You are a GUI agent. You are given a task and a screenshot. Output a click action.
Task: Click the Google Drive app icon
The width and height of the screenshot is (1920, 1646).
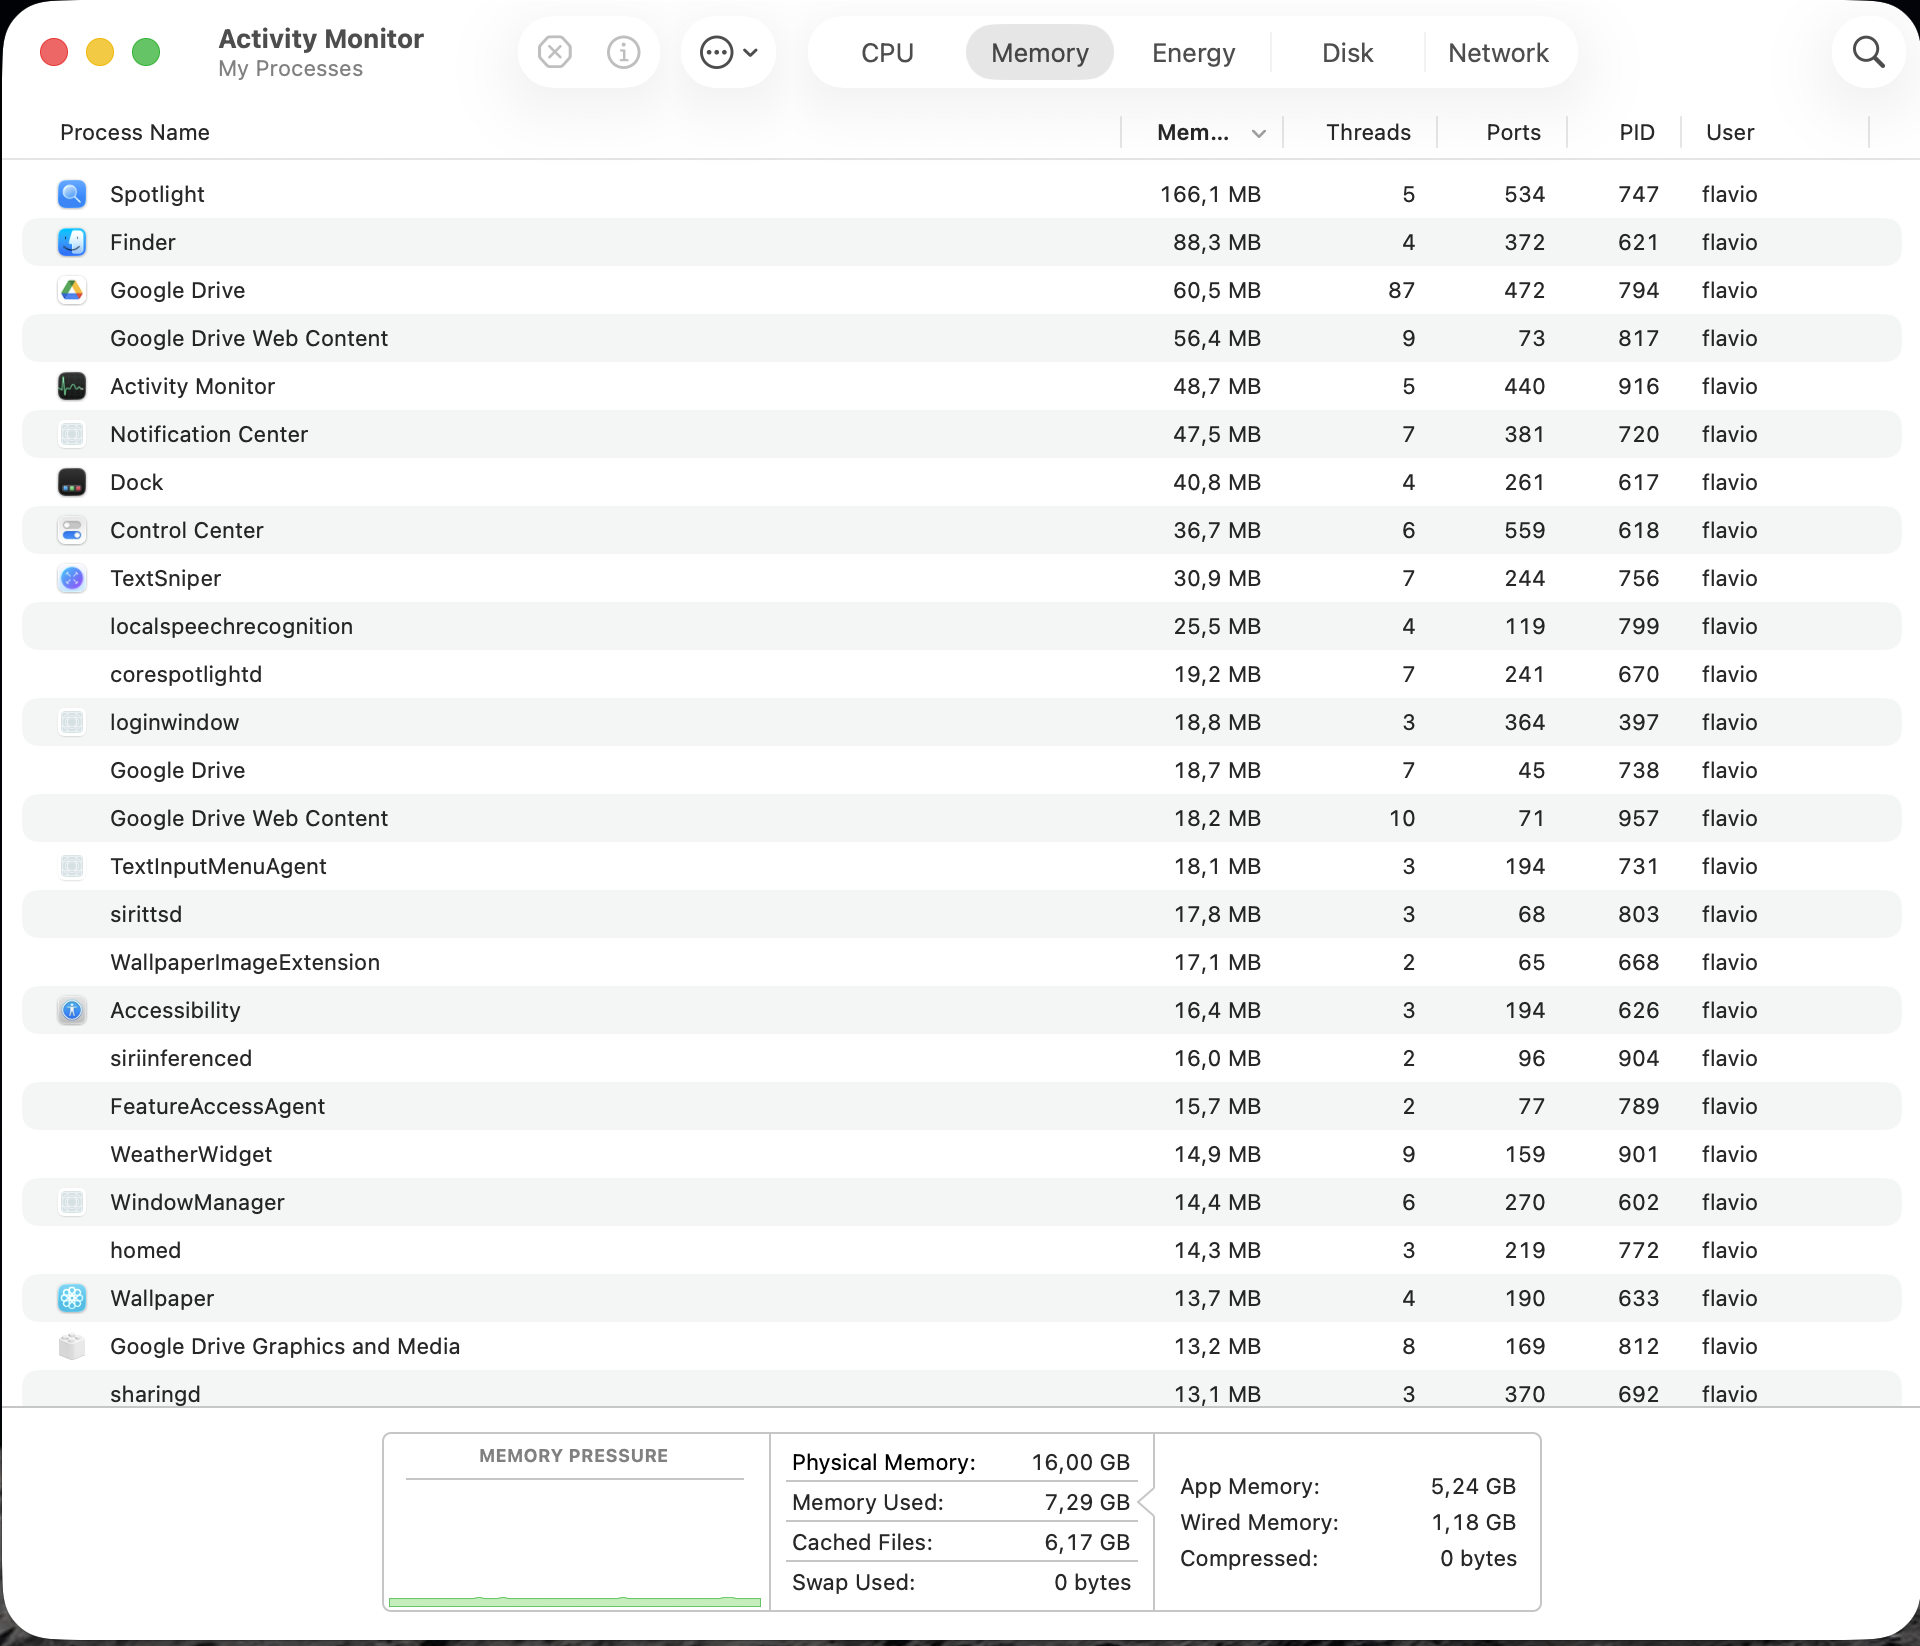point(72,290)
